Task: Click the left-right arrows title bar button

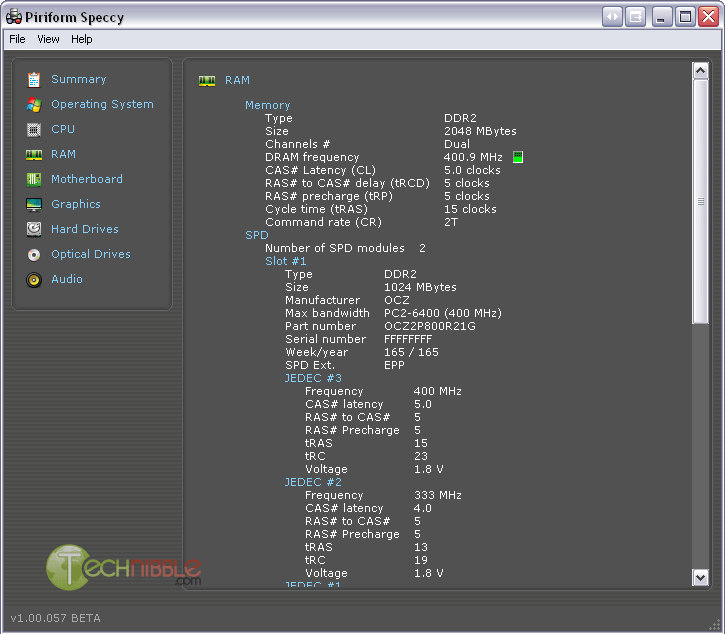Action: (x=612, y=17)
